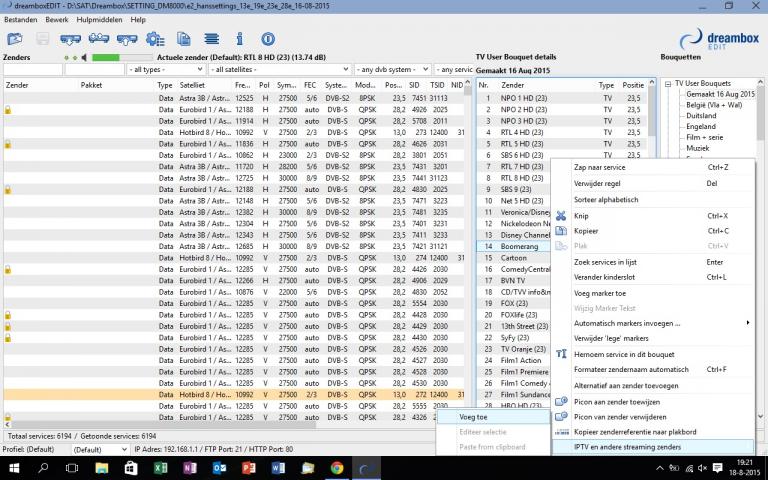Select 'Voeg toe' in the submenu

(x=474, y=417)
